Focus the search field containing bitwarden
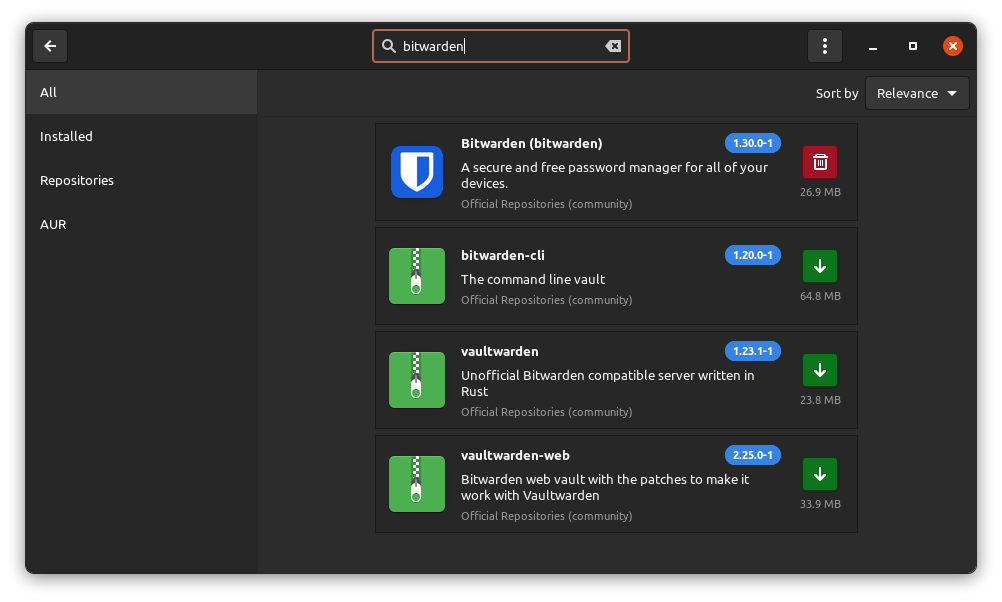Image resolution: width=1002 pixels, height=602 pixels. click(x=501, y=46)
